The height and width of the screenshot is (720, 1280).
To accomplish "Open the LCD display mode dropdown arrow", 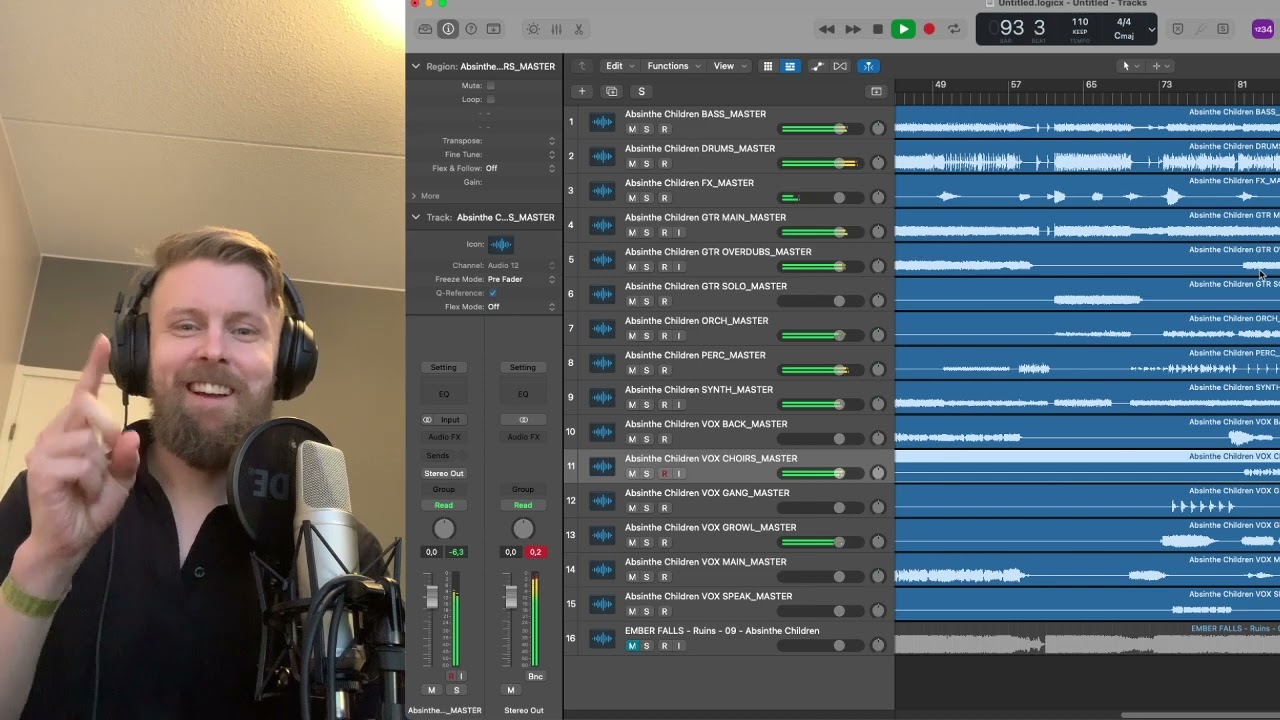I will pyautogui.click(x=1151, y=29).
